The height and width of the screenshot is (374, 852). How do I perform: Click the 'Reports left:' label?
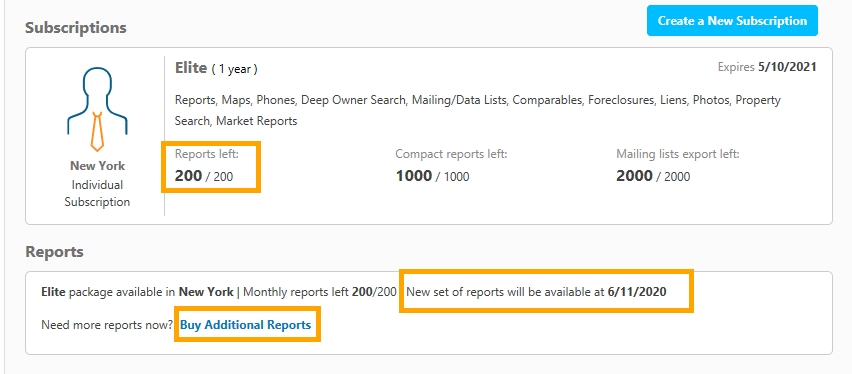207,154
